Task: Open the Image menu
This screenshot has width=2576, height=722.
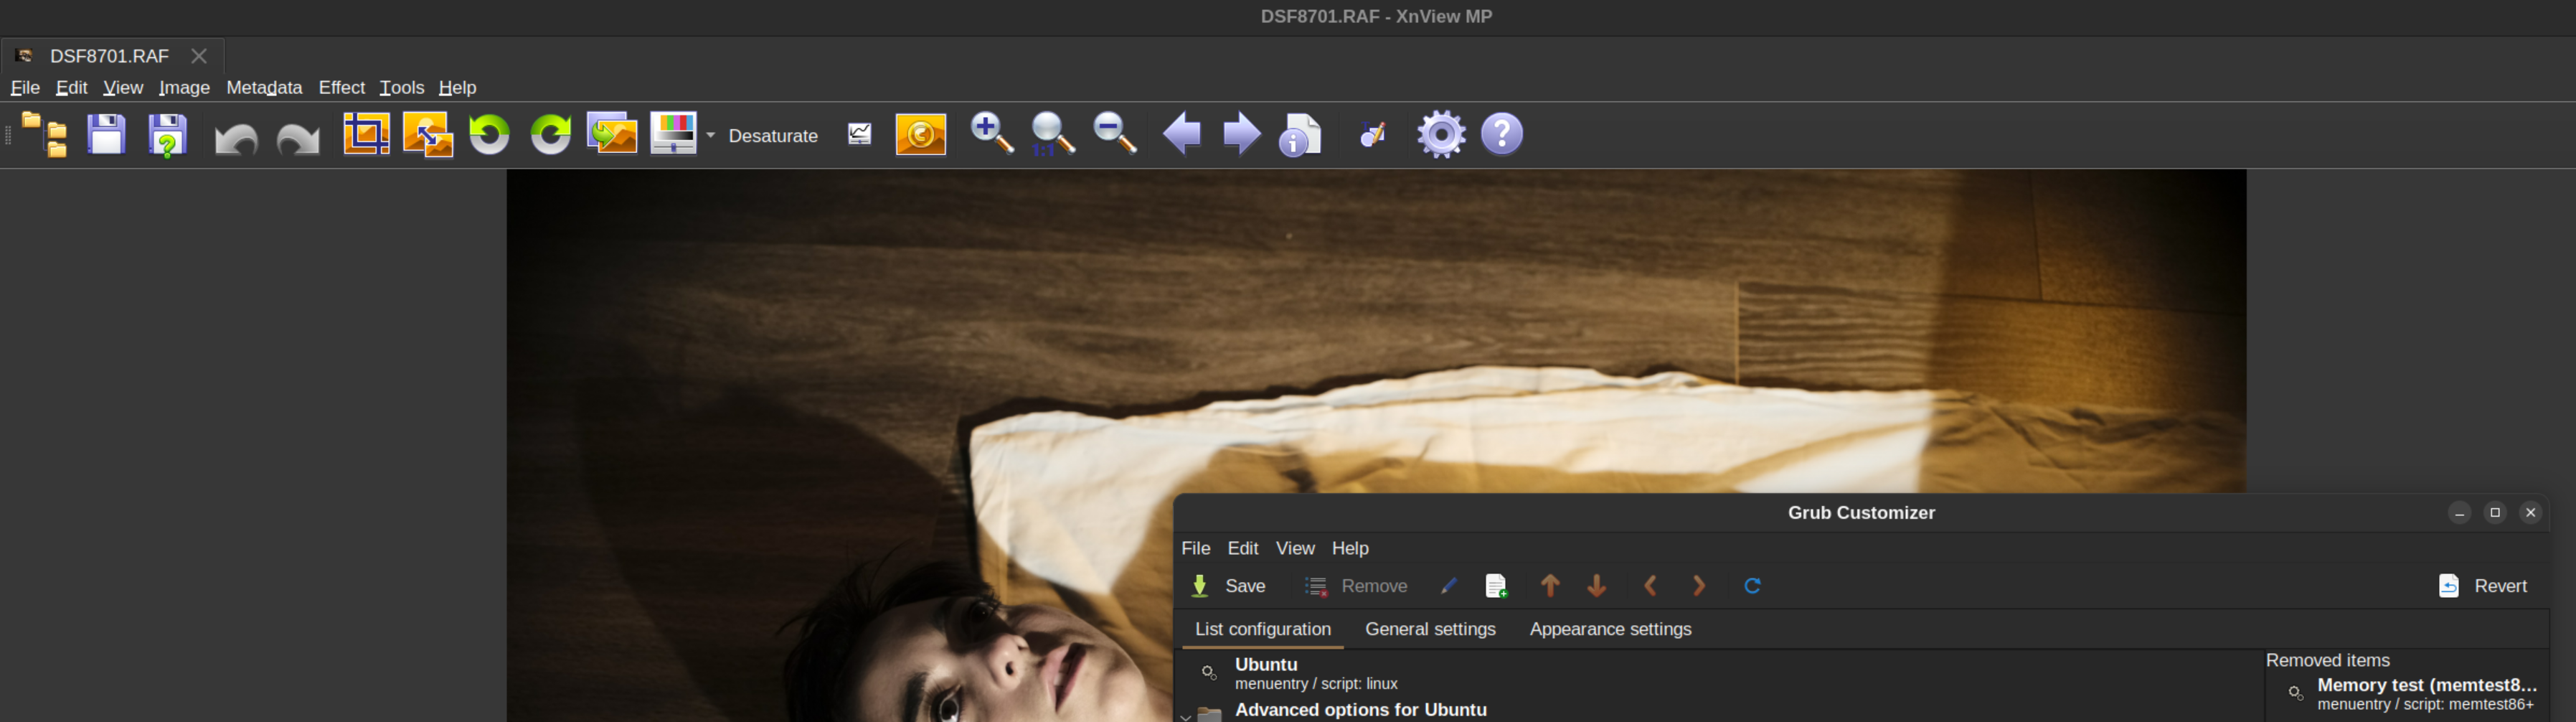Action: [184, 88]
